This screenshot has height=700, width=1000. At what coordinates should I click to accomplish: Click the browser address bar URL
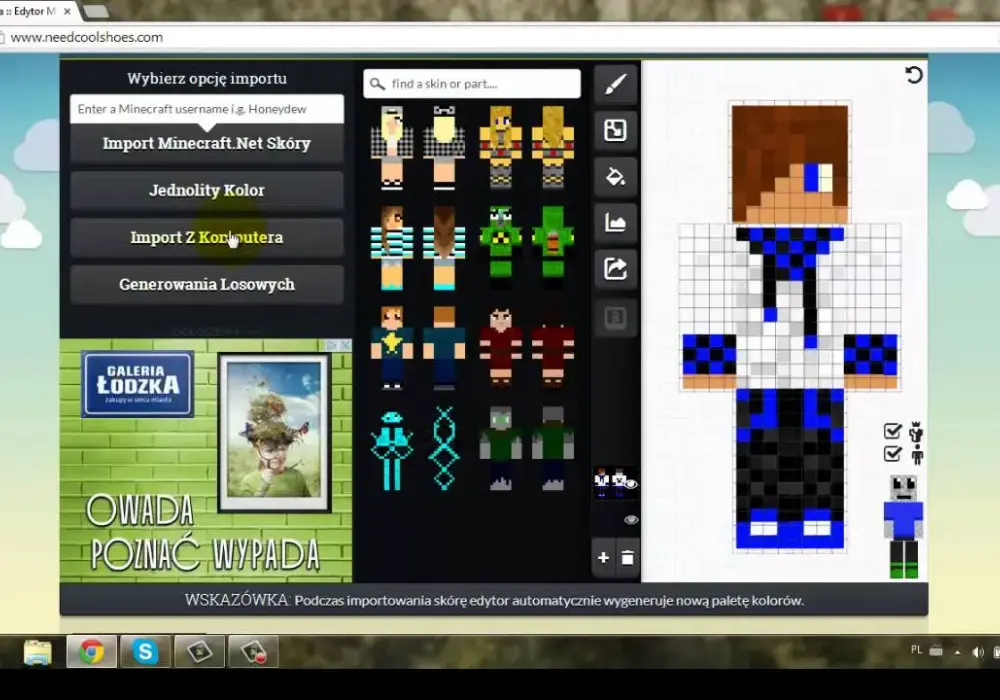click(87, 37)
